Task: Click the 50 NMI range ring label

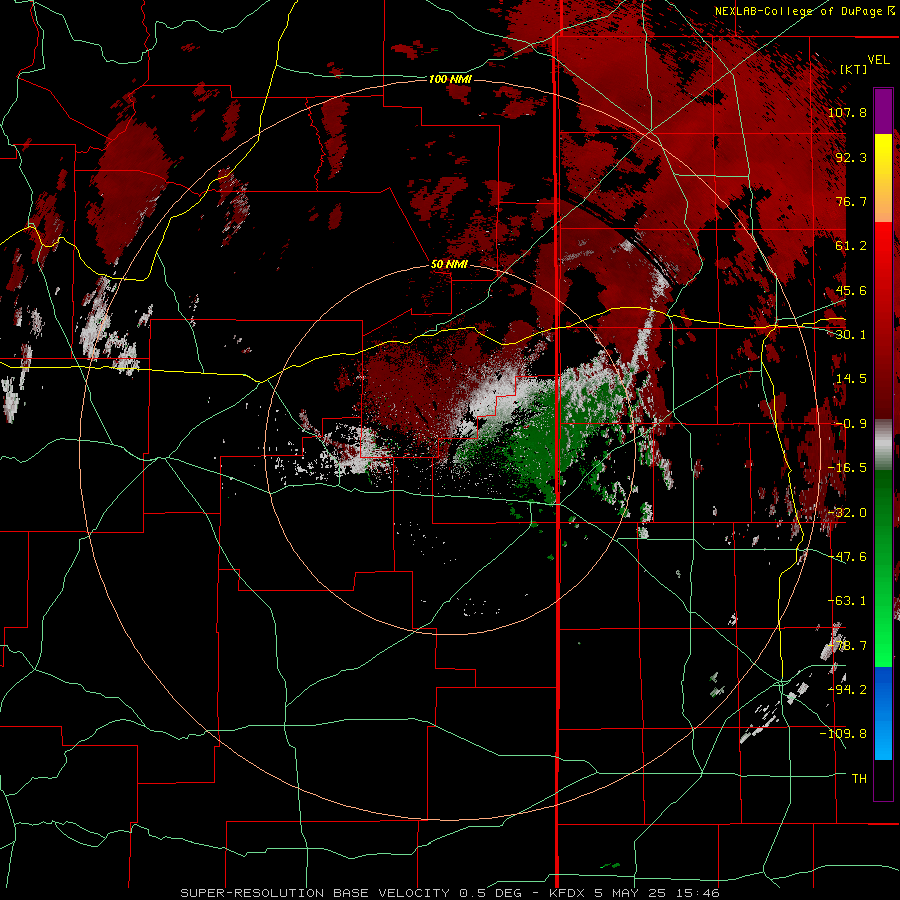Action: pos(449,264)
